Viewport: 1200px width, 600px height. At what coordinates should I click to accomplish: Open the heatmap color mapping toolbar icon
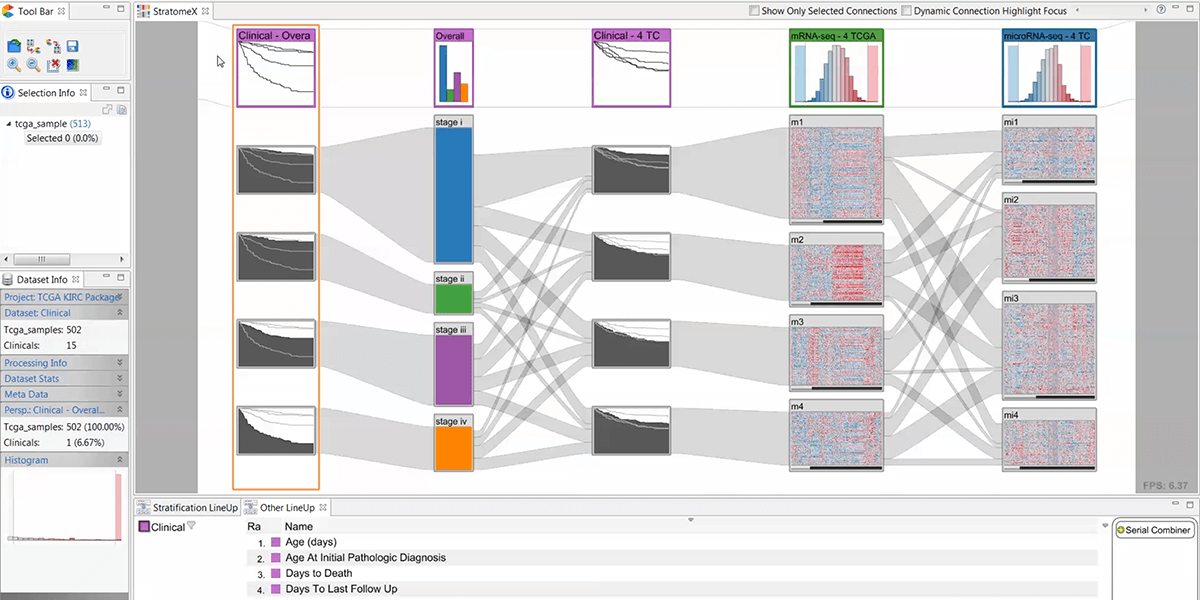(x=71, y=65)
